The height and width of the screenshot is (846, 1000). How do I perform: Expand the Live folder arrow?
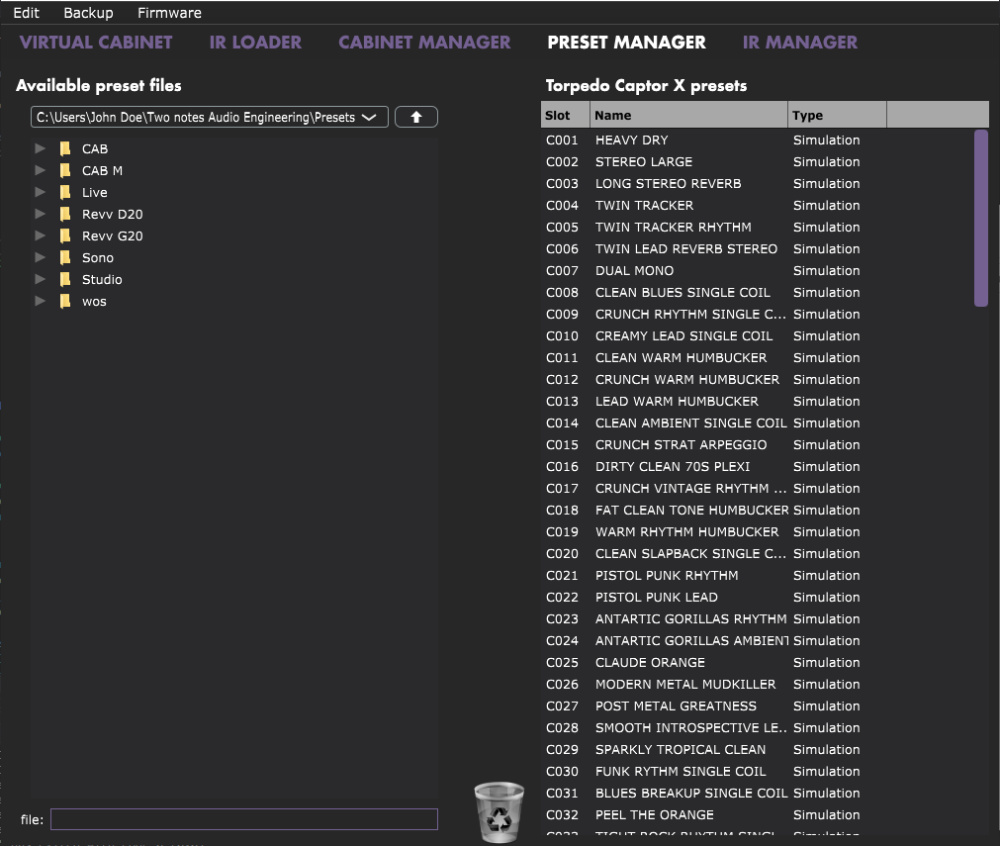[x=40, y=192]
